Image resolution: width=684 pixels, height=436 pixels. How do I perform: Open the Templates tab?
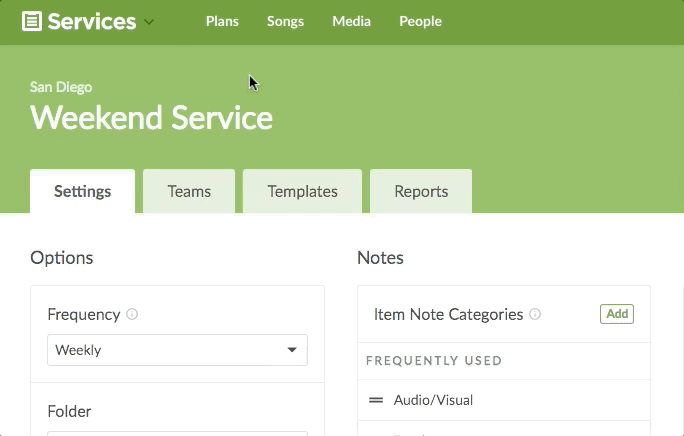(x=302, y=191)
